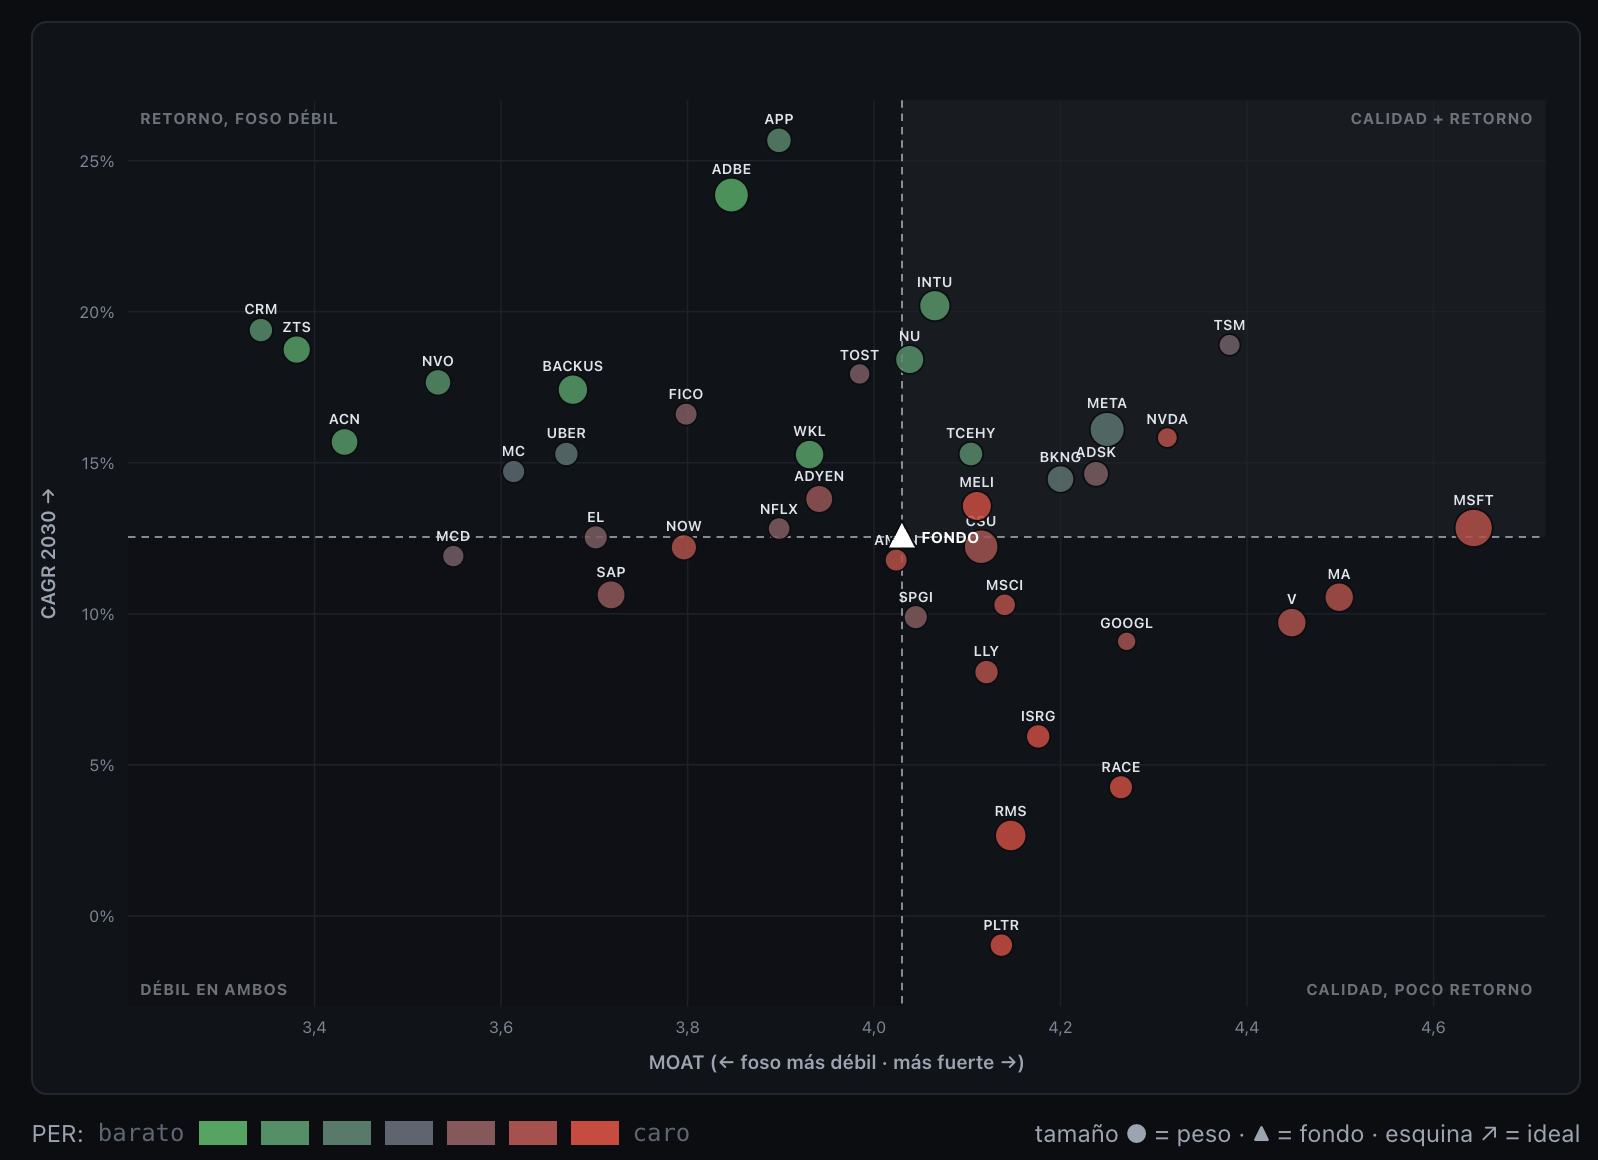Click the CRM data point

click(261, 330)
